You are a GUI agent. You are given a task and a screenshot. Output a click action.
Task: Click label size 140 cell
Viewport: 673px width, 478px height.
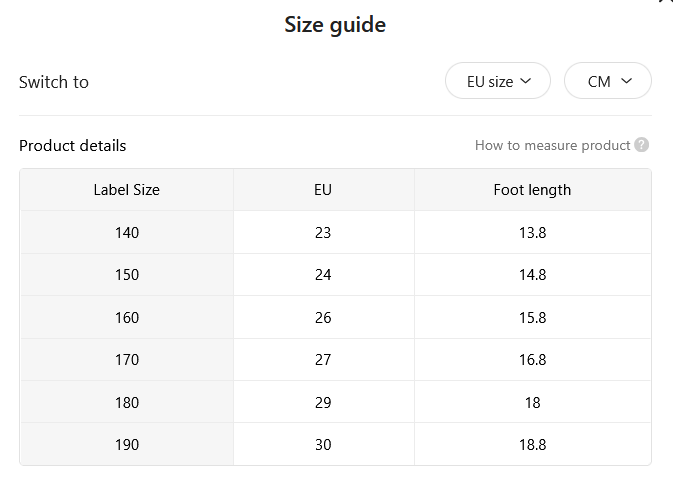coord(127,232)
